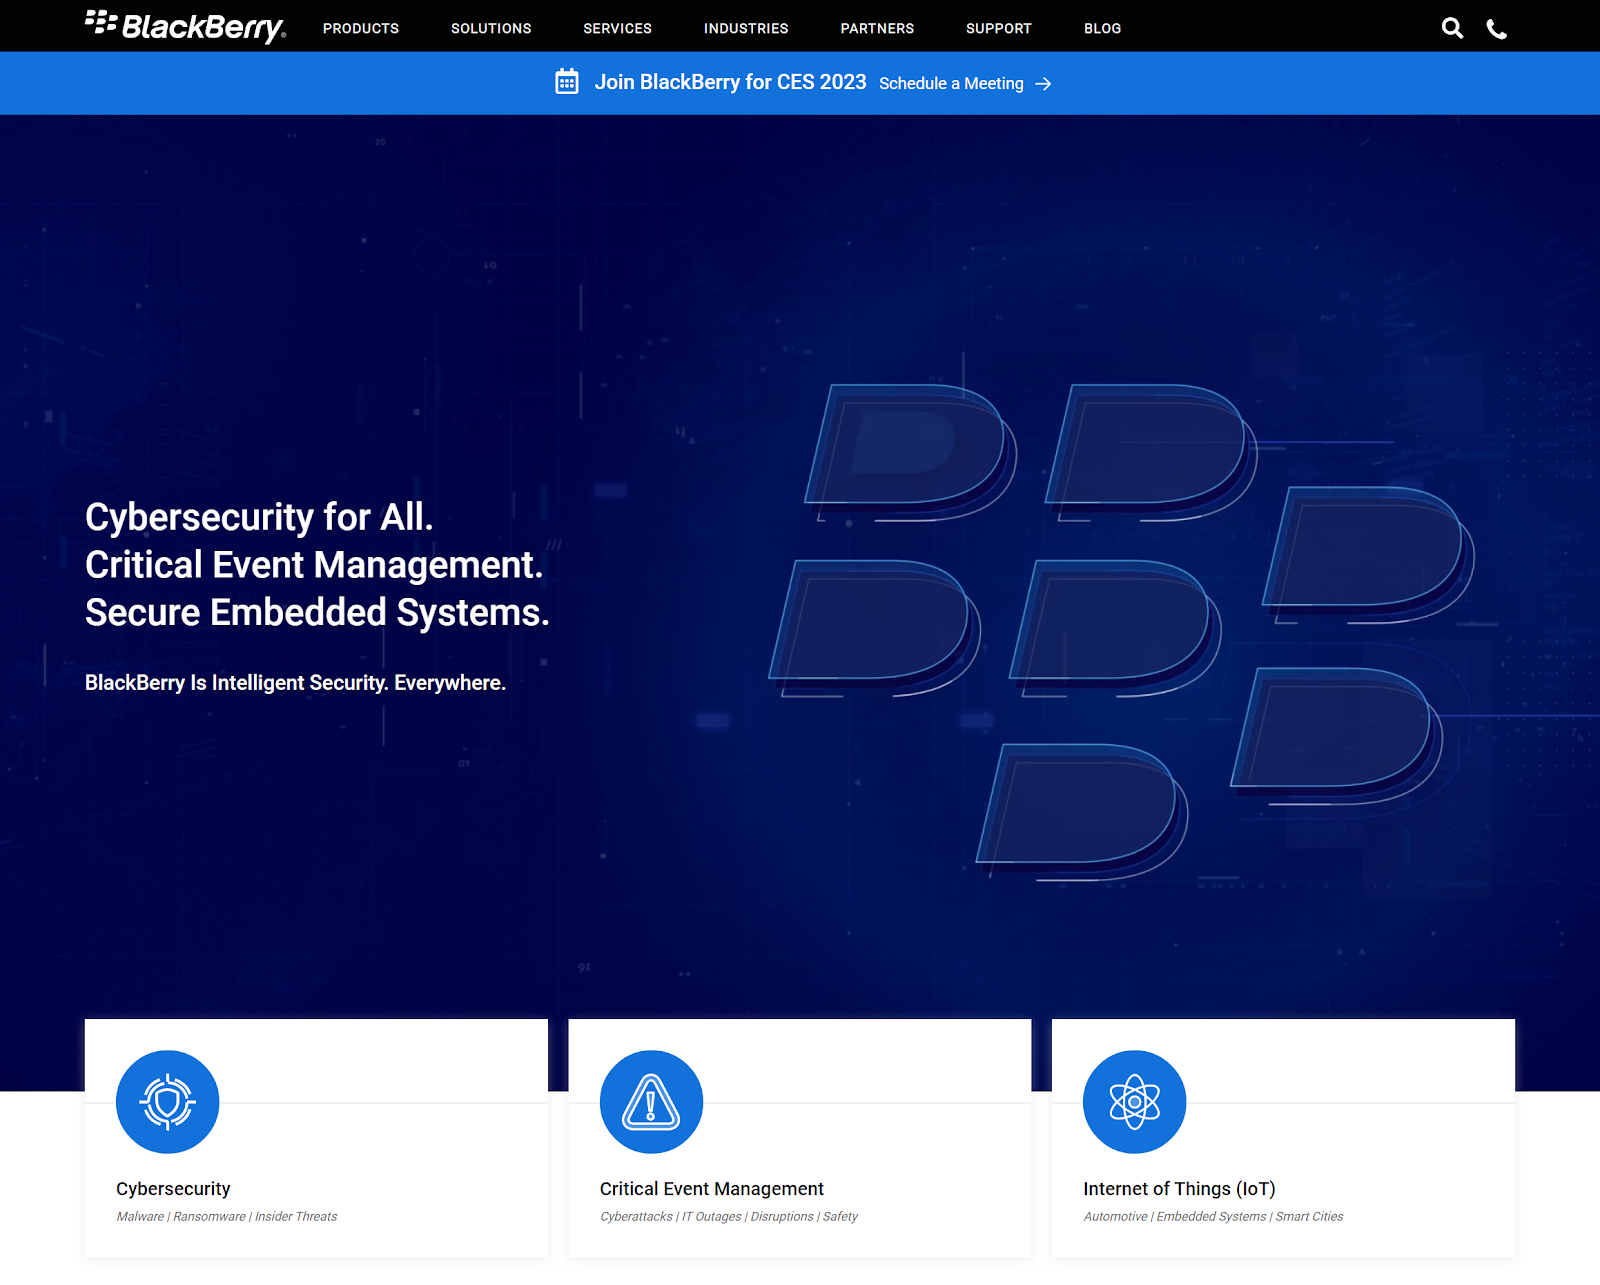This screenshot has width=1600, height=1285.
Task: Expand the Services navigation menu
Action: pos(618,28)
